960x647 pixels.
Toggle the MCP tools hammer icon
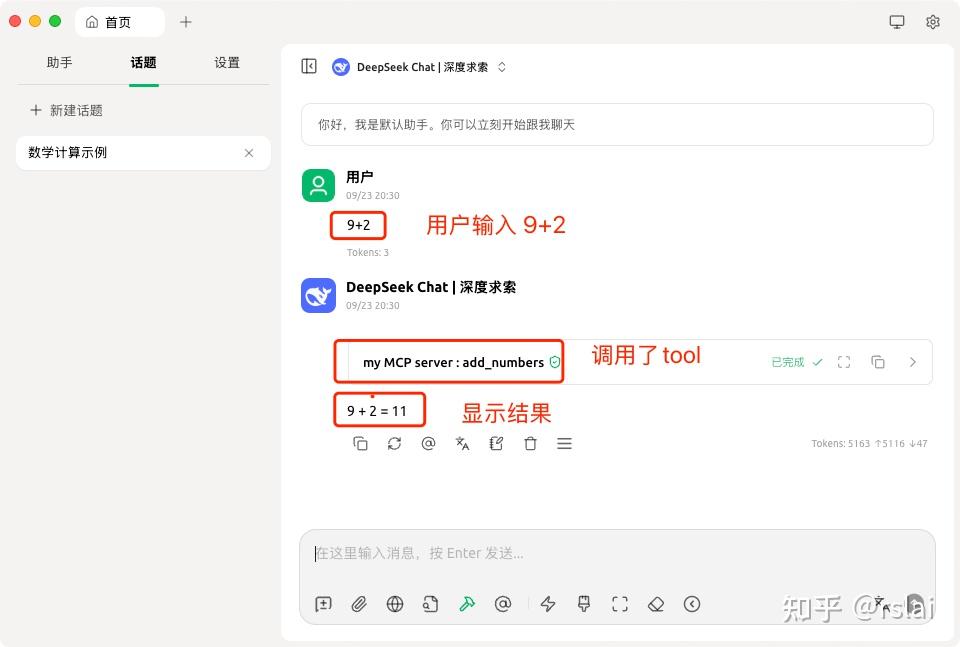click(x=467, y=604)
